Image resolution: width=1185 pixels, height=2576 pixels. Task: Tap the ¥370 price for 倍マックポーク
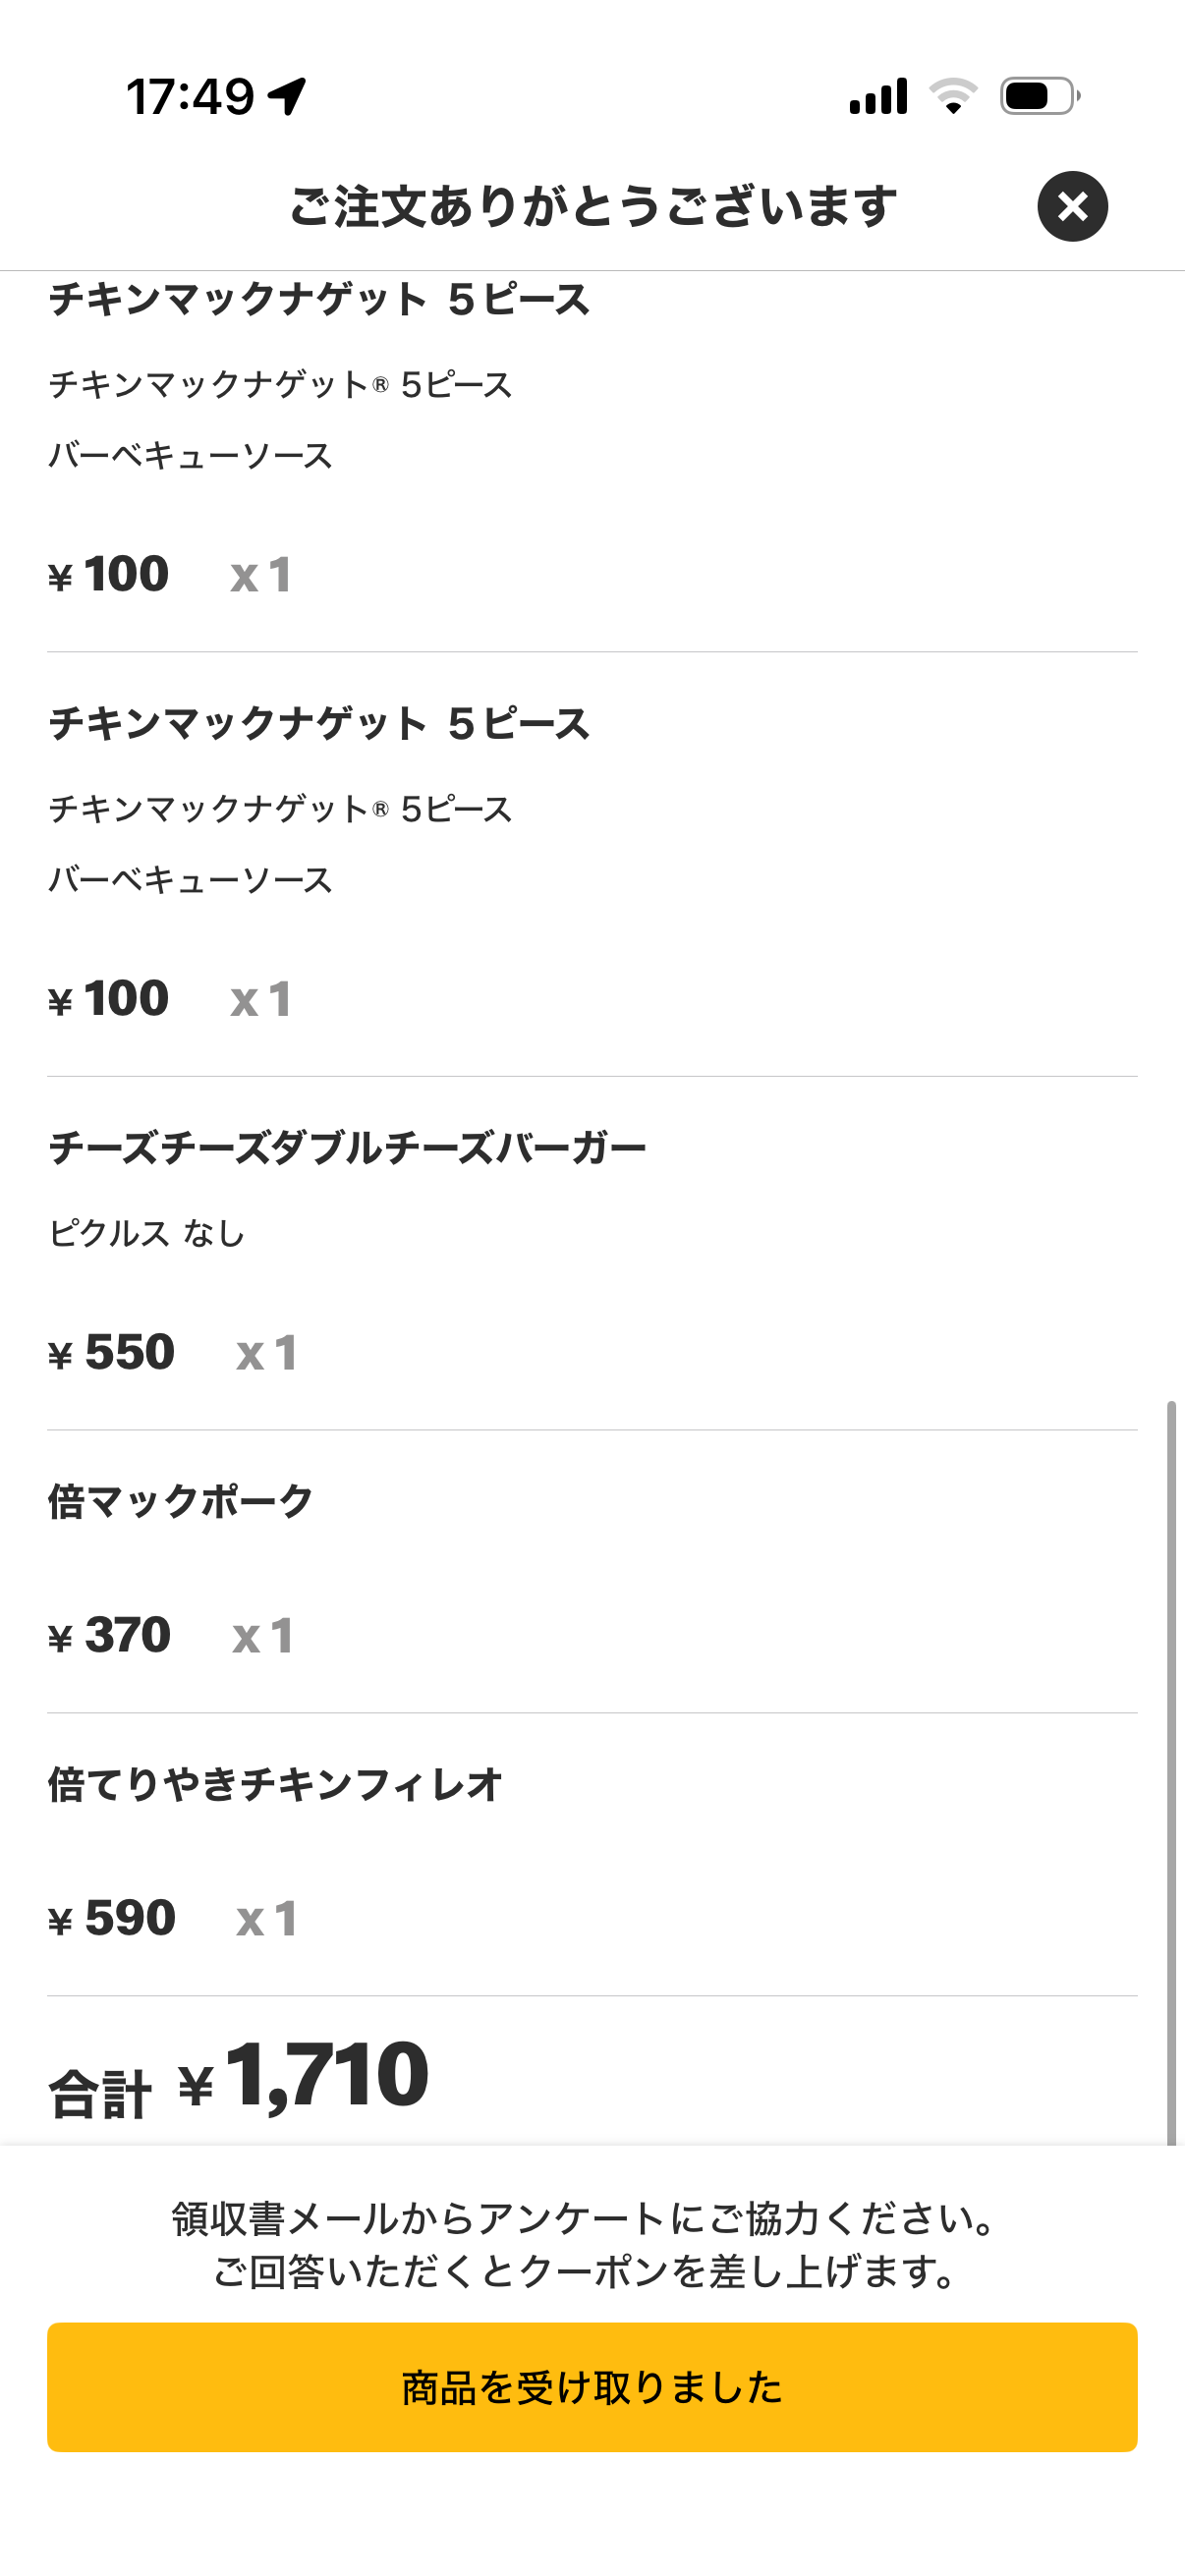110,1636
